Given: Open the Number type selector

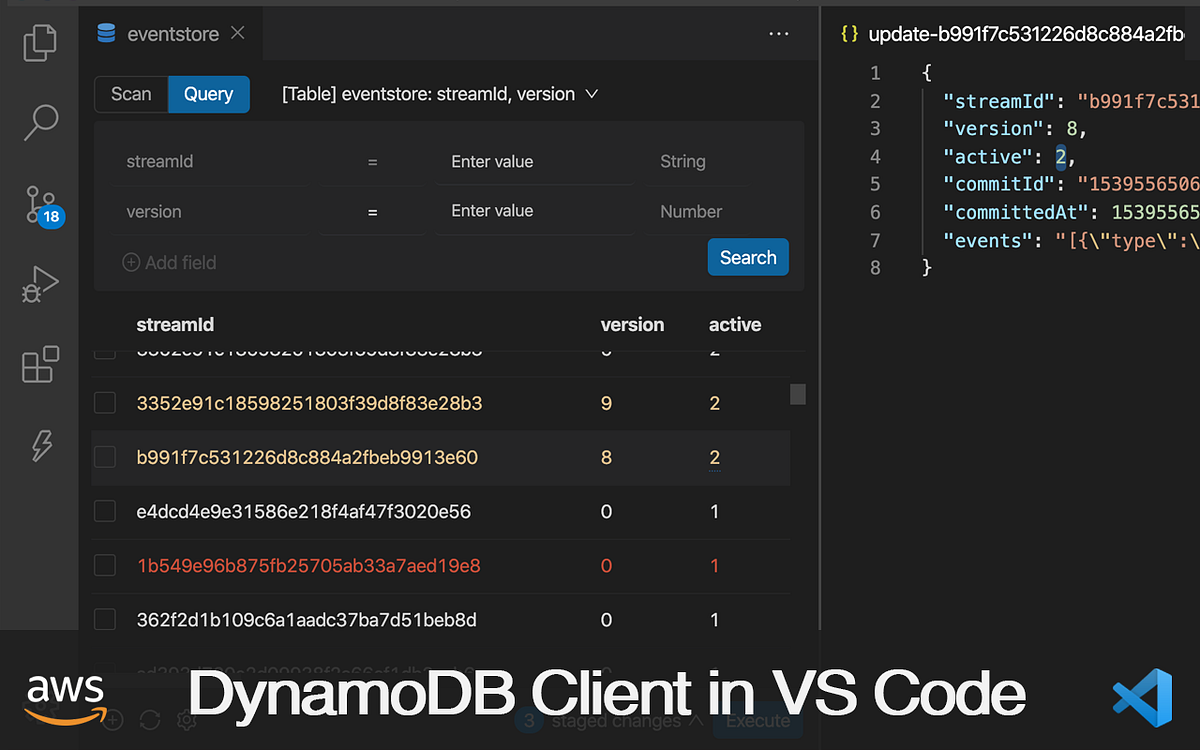Looking at the screenshot, I should coord(695,212).
